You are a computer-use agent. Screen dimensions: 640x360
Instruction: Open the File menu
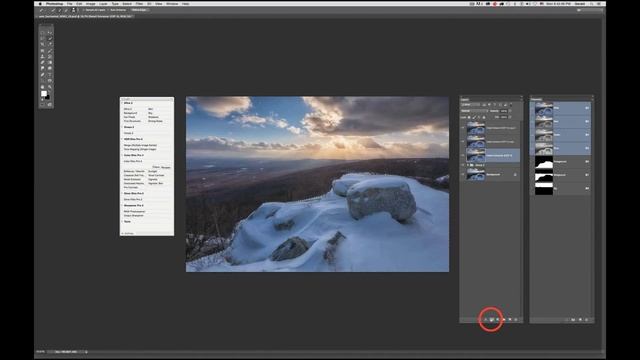(x=70, y=4)
